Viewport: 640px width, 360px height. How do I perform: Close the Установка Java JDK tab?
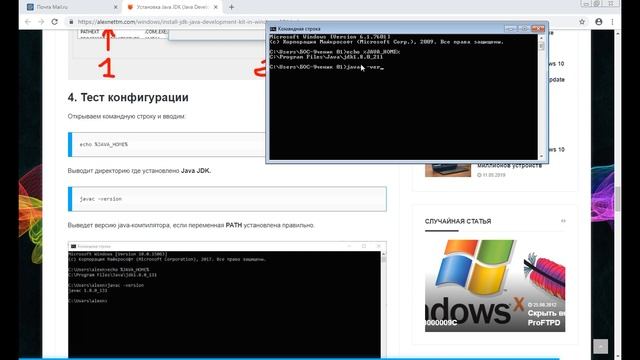click(216, 7)
